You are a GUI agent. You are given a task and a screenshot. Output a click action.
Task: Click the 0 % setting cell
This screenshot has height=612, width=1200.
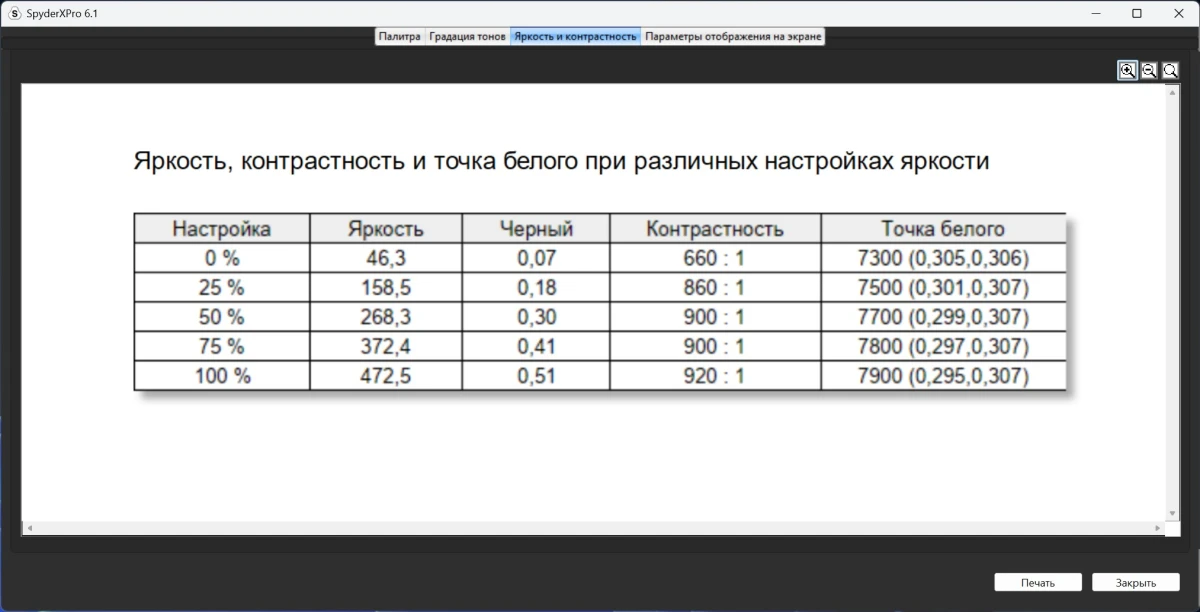tap(222, 258)
